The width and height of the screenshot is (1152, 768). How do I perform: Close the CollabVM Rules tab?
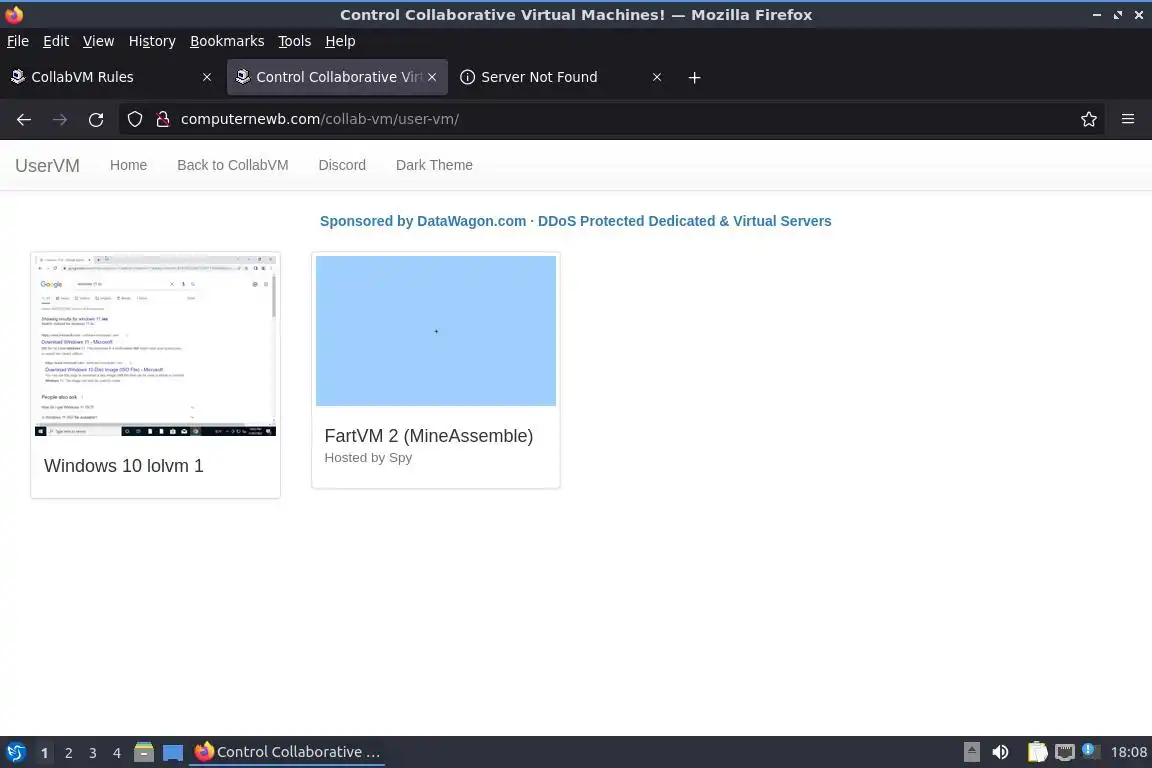coord(206,77)
